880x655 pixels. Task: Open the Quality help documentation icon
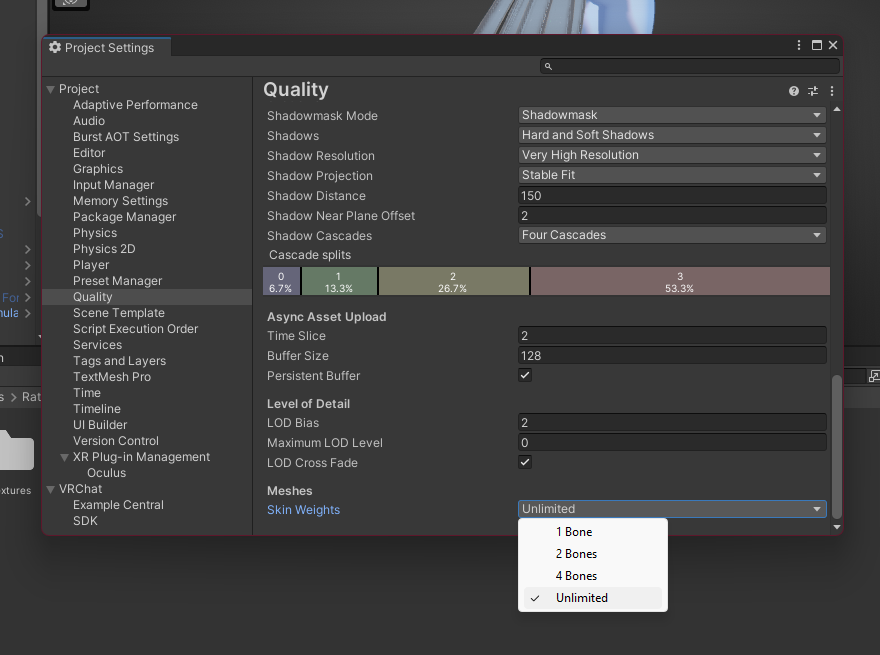[794, 91]
